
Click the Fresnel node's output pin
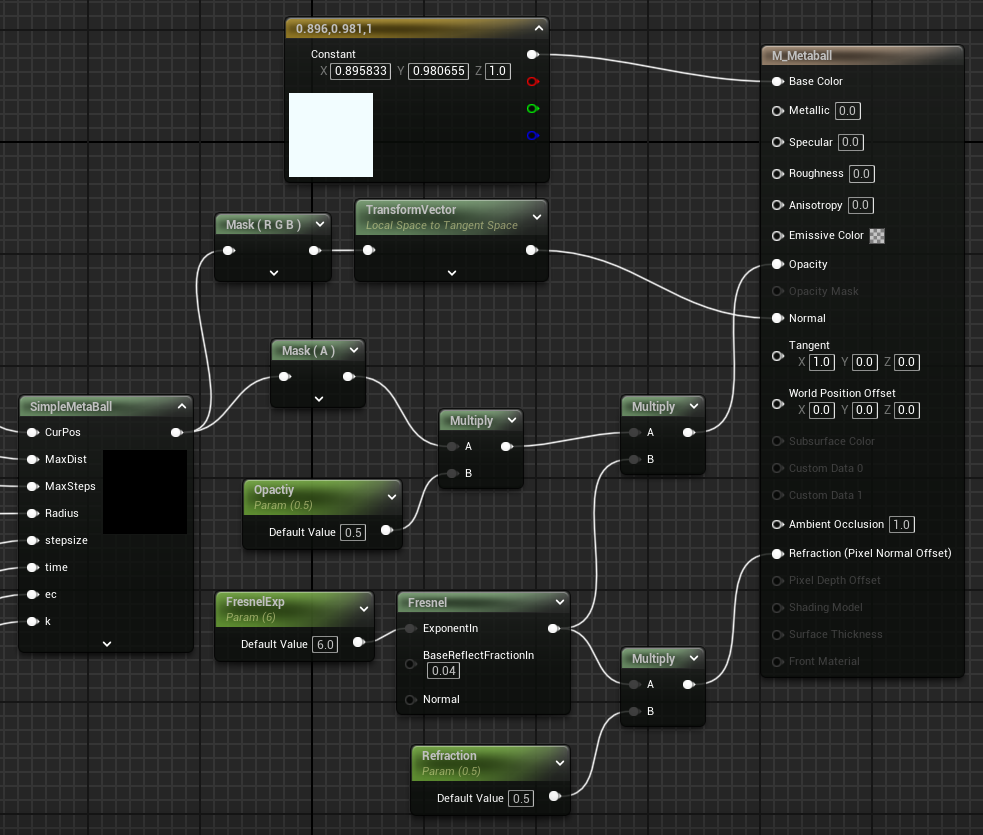pos(554,629)
